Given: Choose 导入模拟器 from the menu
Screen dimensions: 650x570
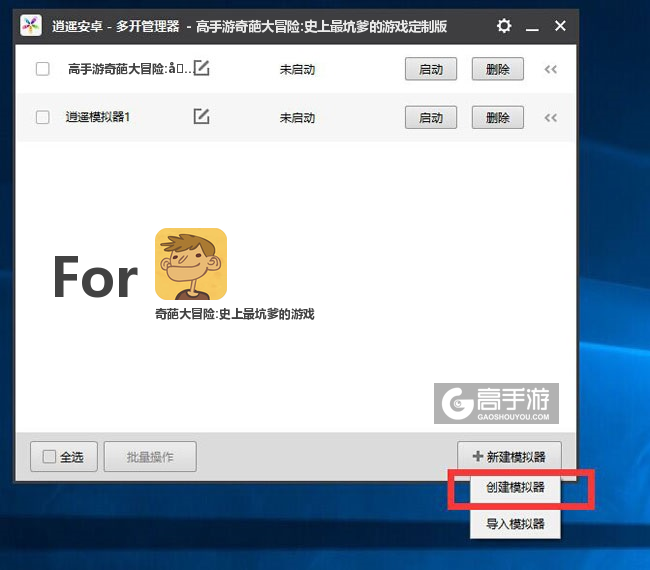Looking at the screenshot, I should [515, 524].
